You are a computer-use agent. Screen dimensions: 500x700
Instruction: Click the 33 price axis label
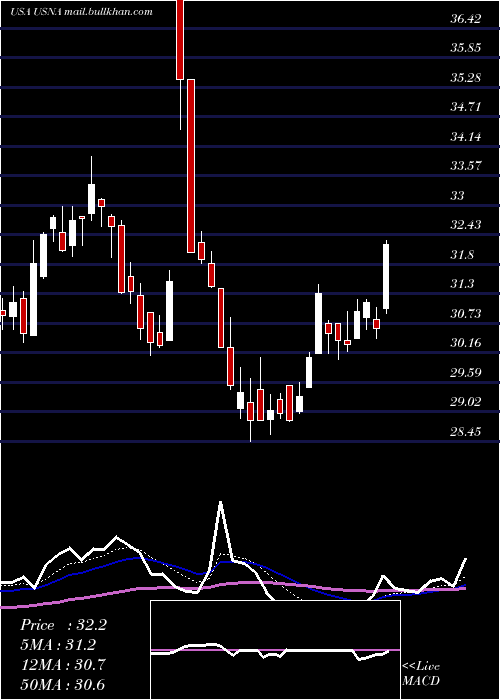point(458,195)
